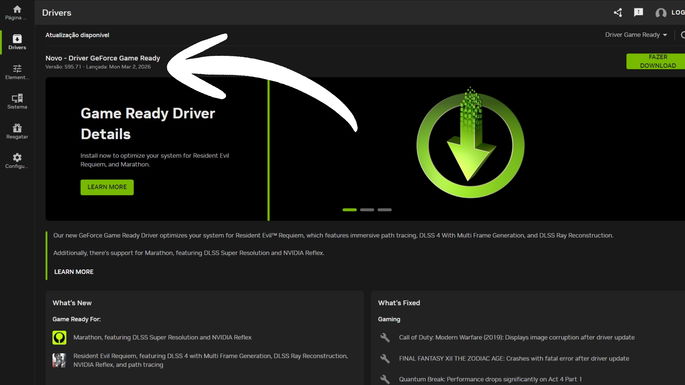This screenshot has width=685, height=385.
Task: Click the green download arrow banner graphic
Action: [471, 142]
